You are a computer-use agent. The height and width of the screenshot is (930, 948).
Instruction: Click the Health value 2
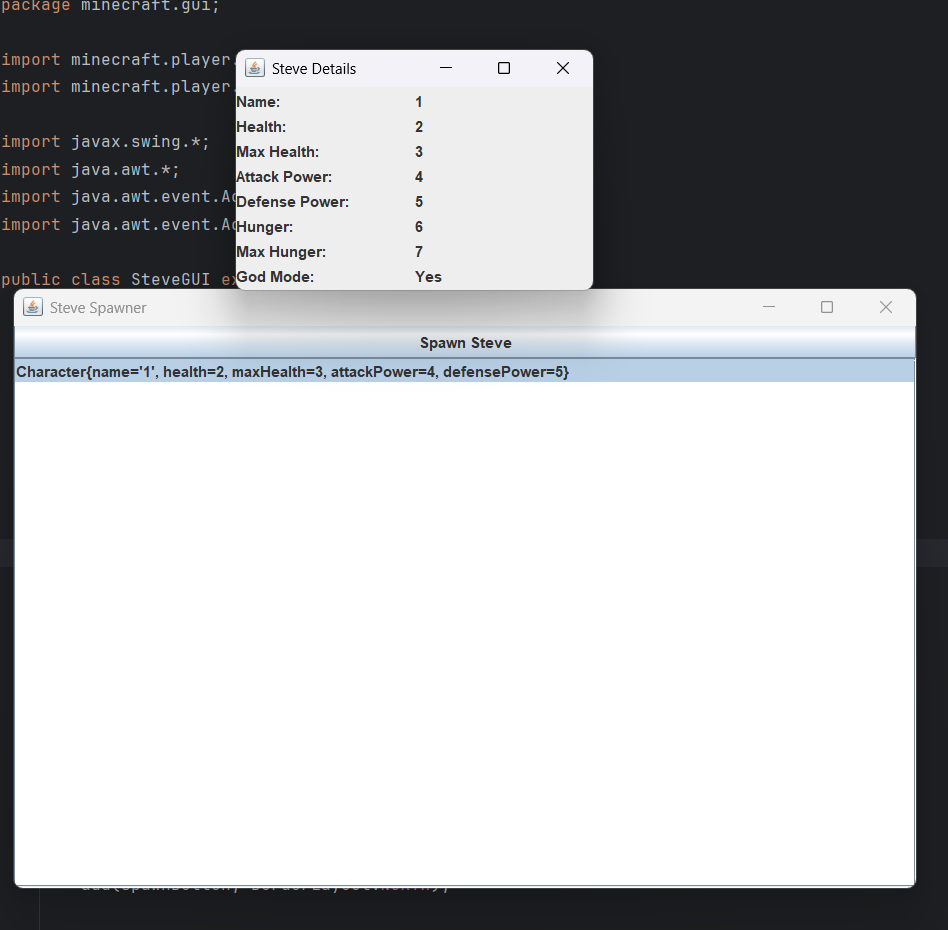419,127
